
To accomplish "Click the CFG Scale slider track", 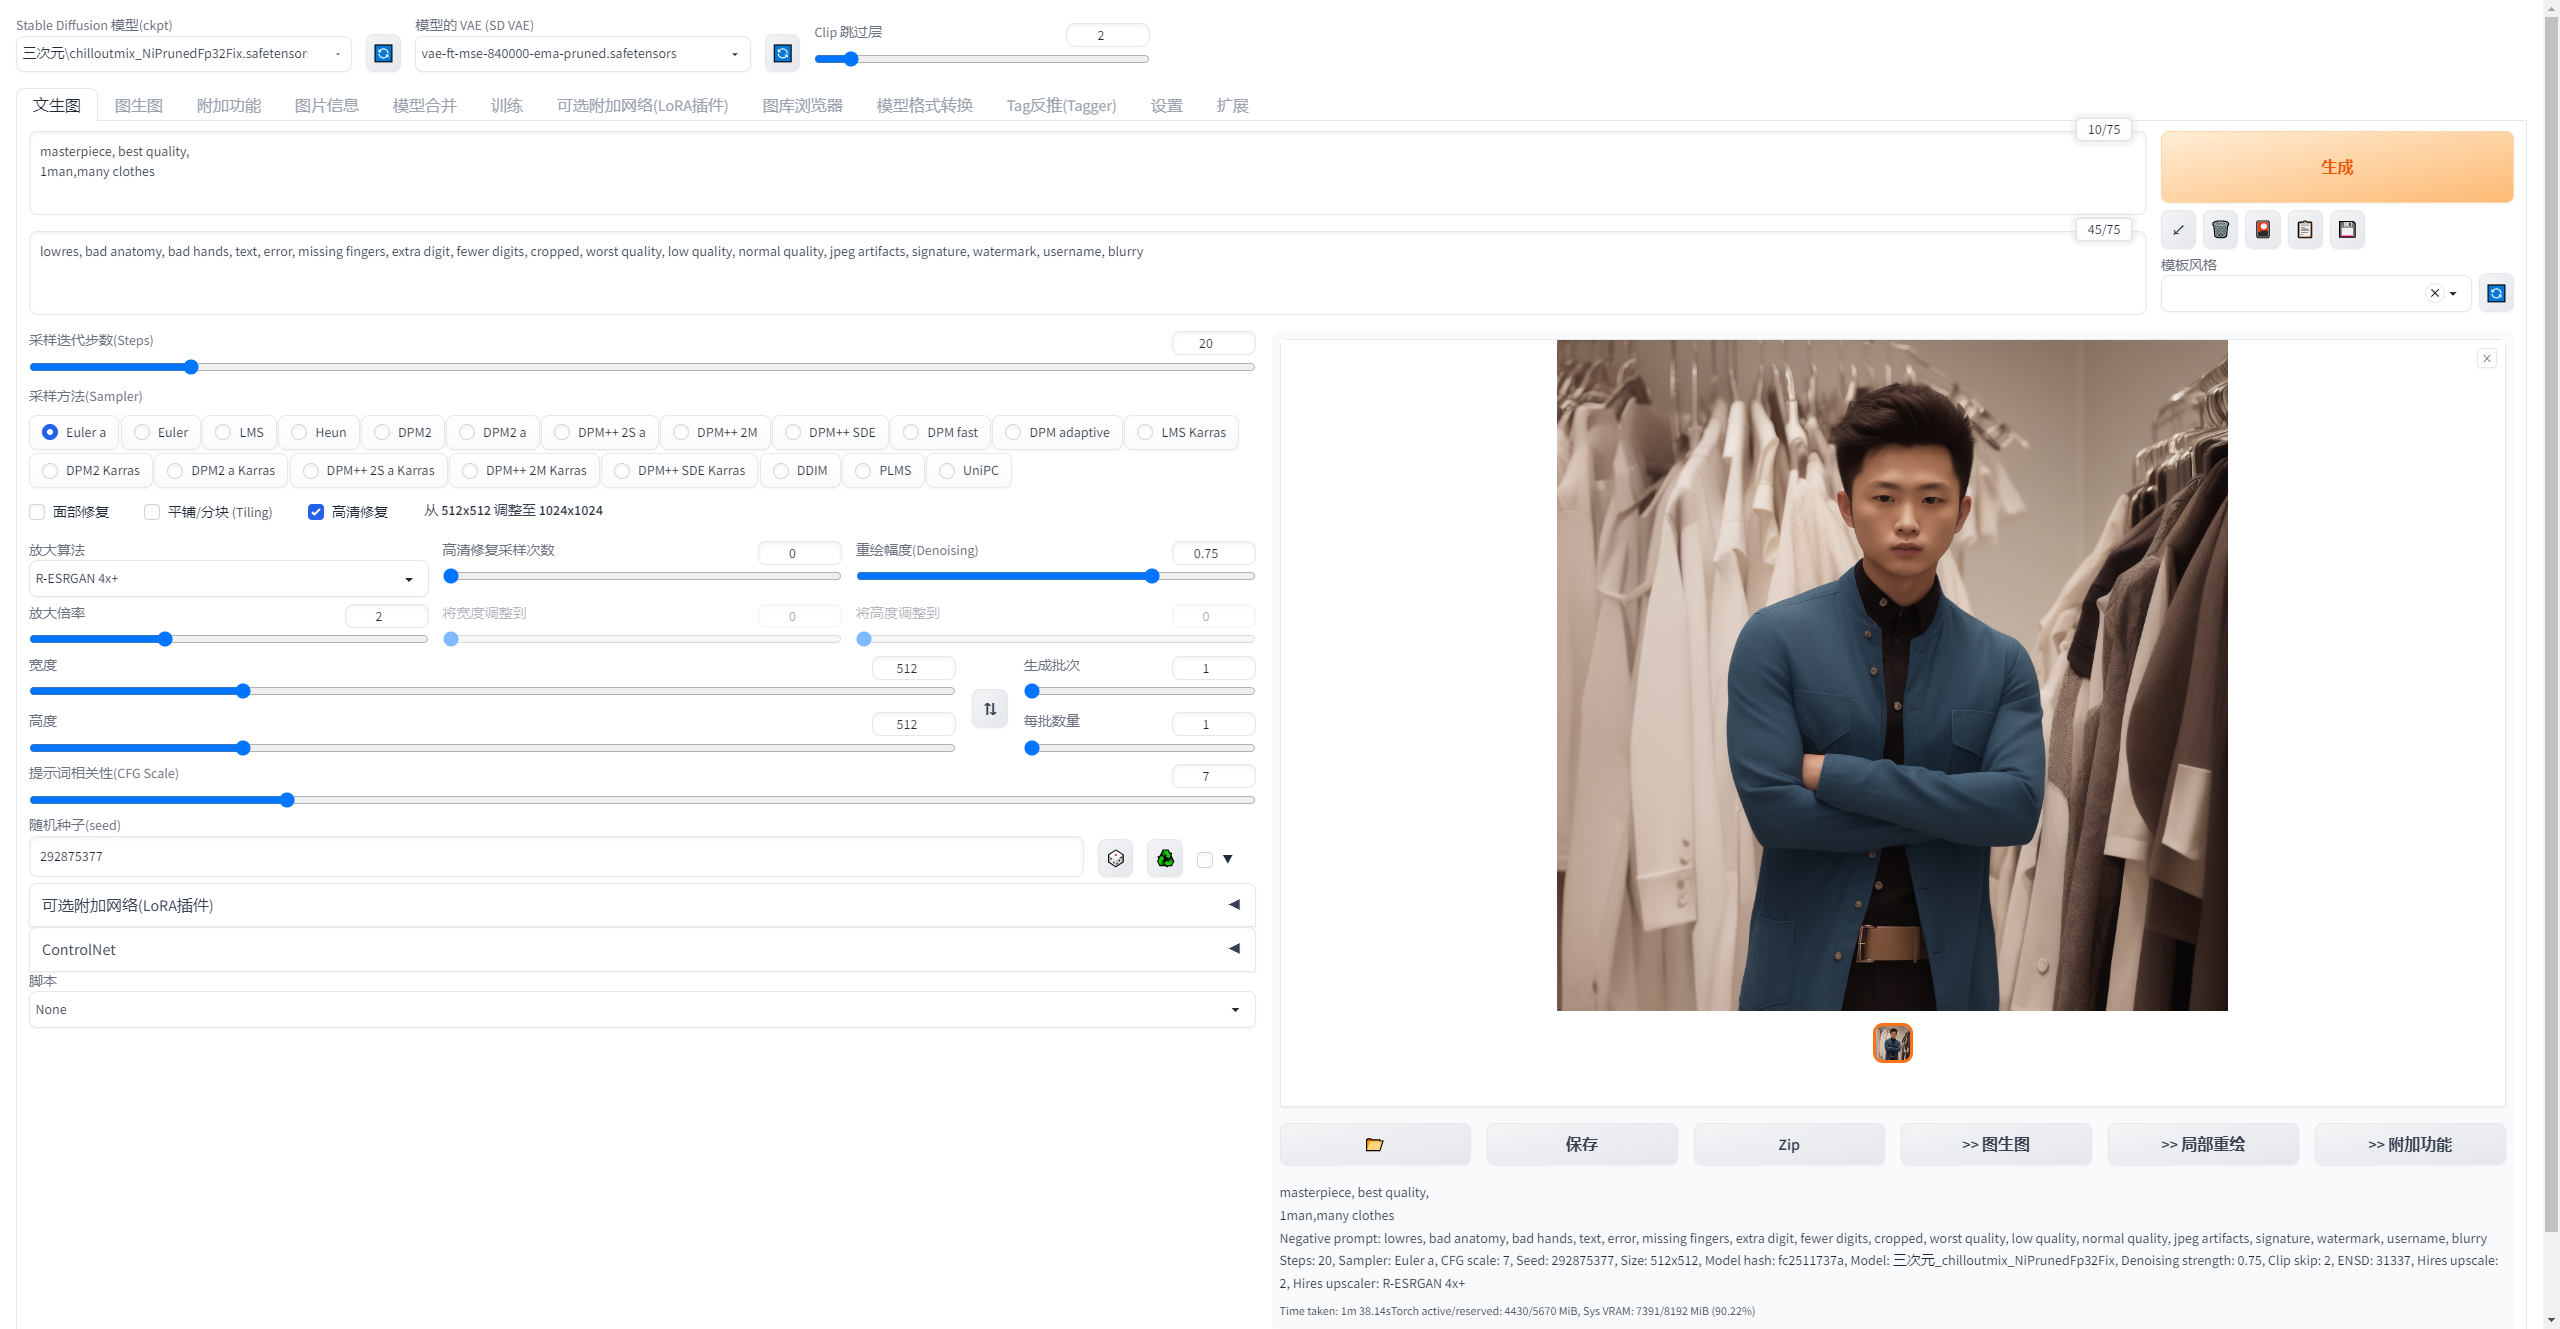I will [641, 800].
